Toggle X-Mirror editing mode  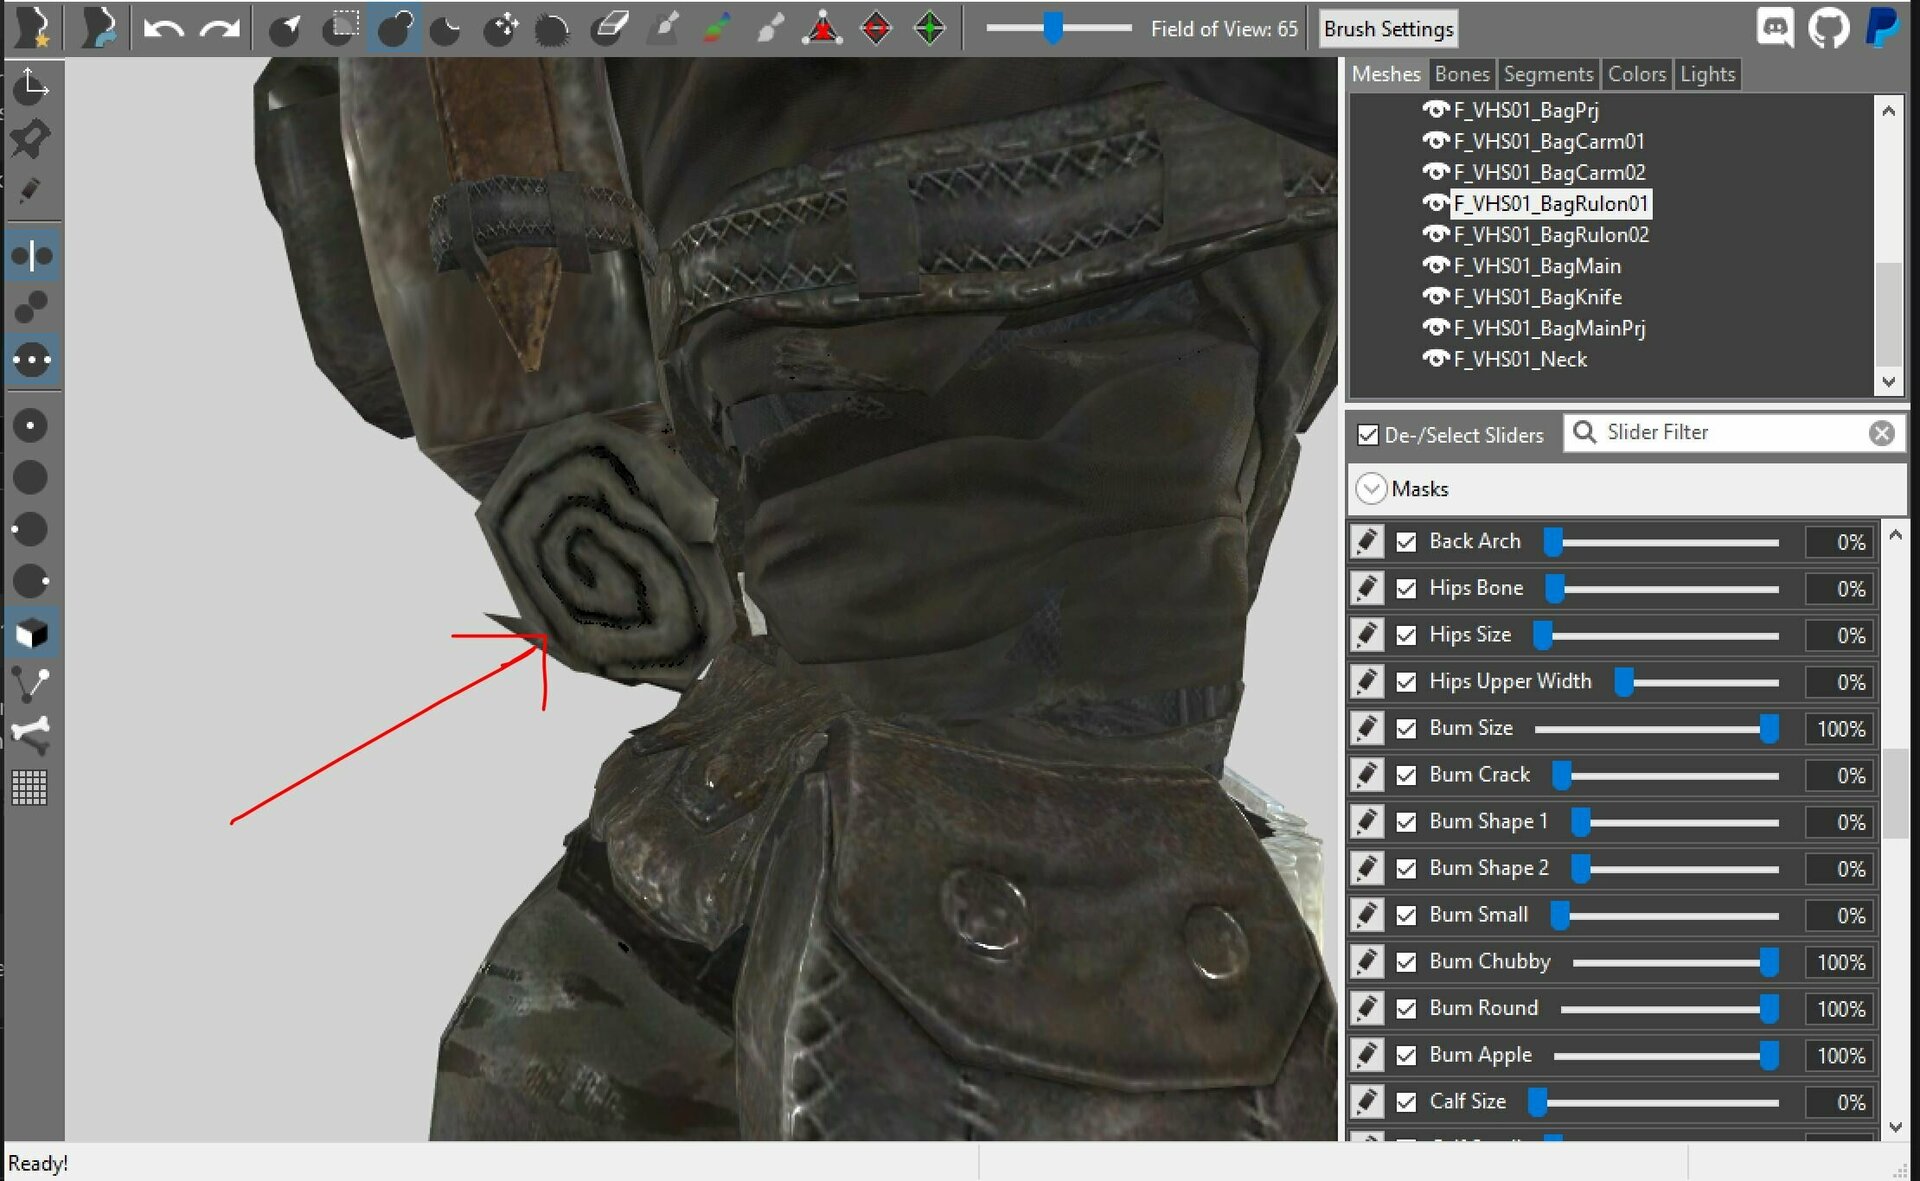tap(32, 256)
